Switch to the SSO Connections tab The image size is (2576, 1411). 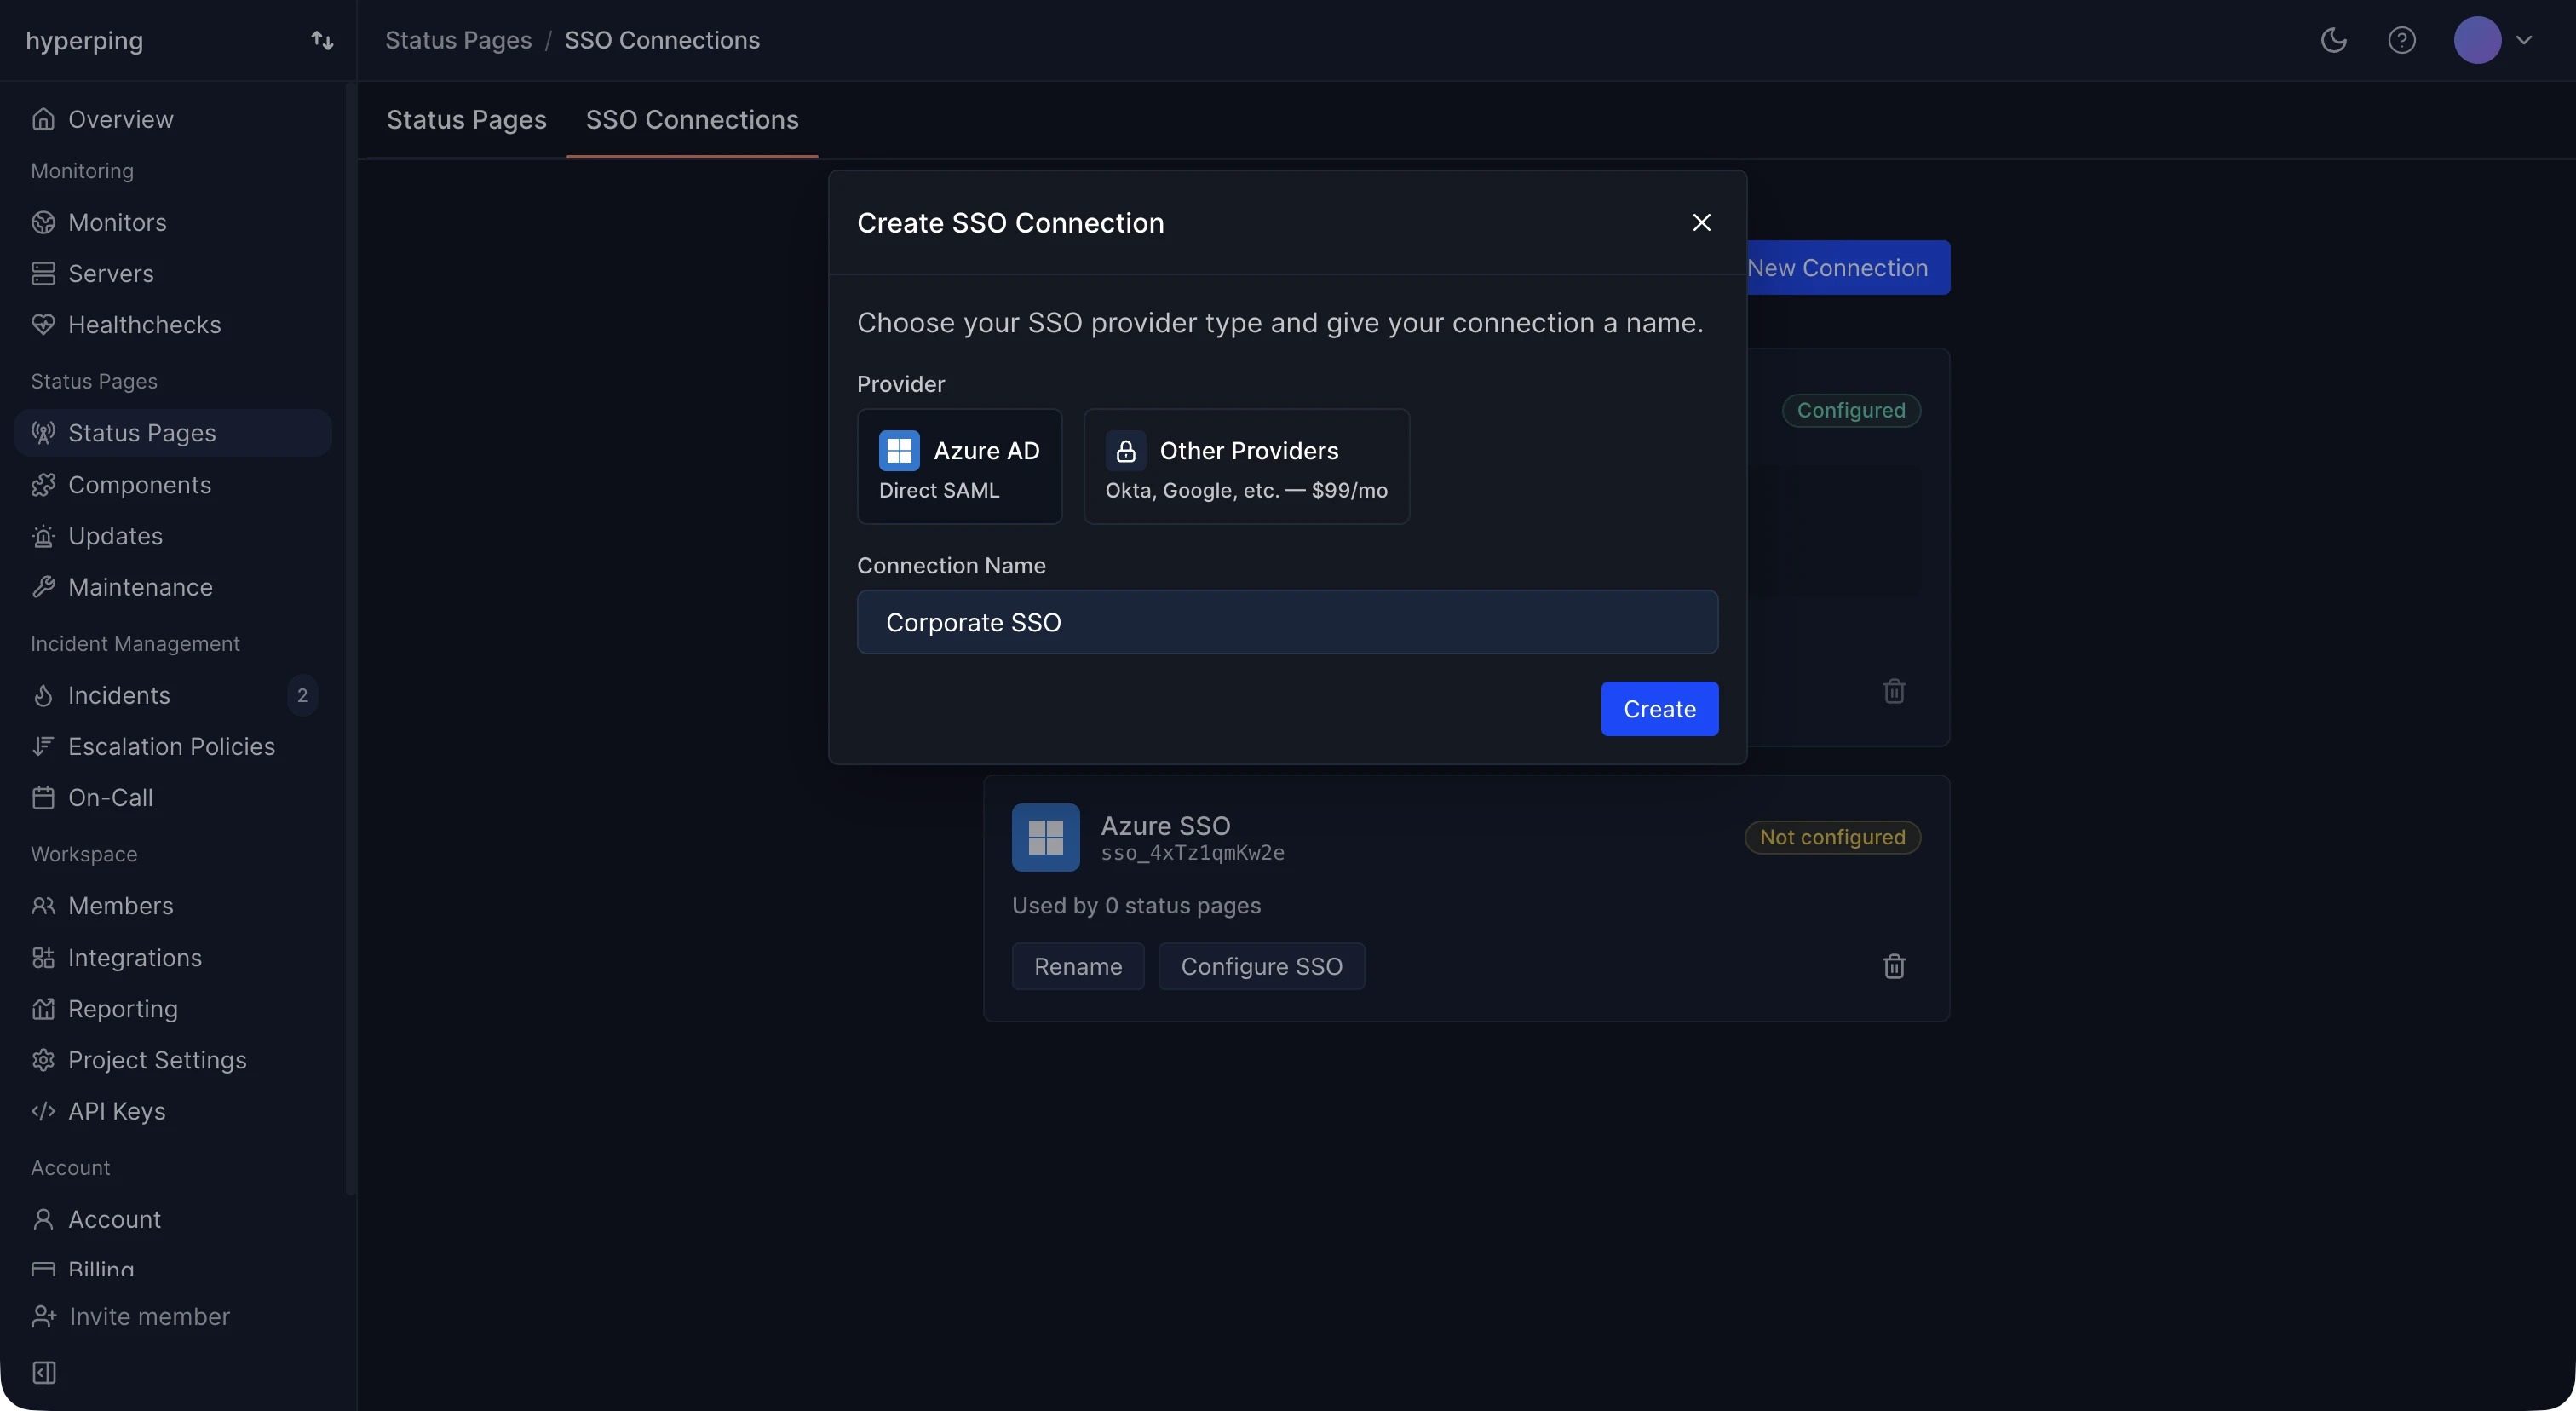point(692,120)
